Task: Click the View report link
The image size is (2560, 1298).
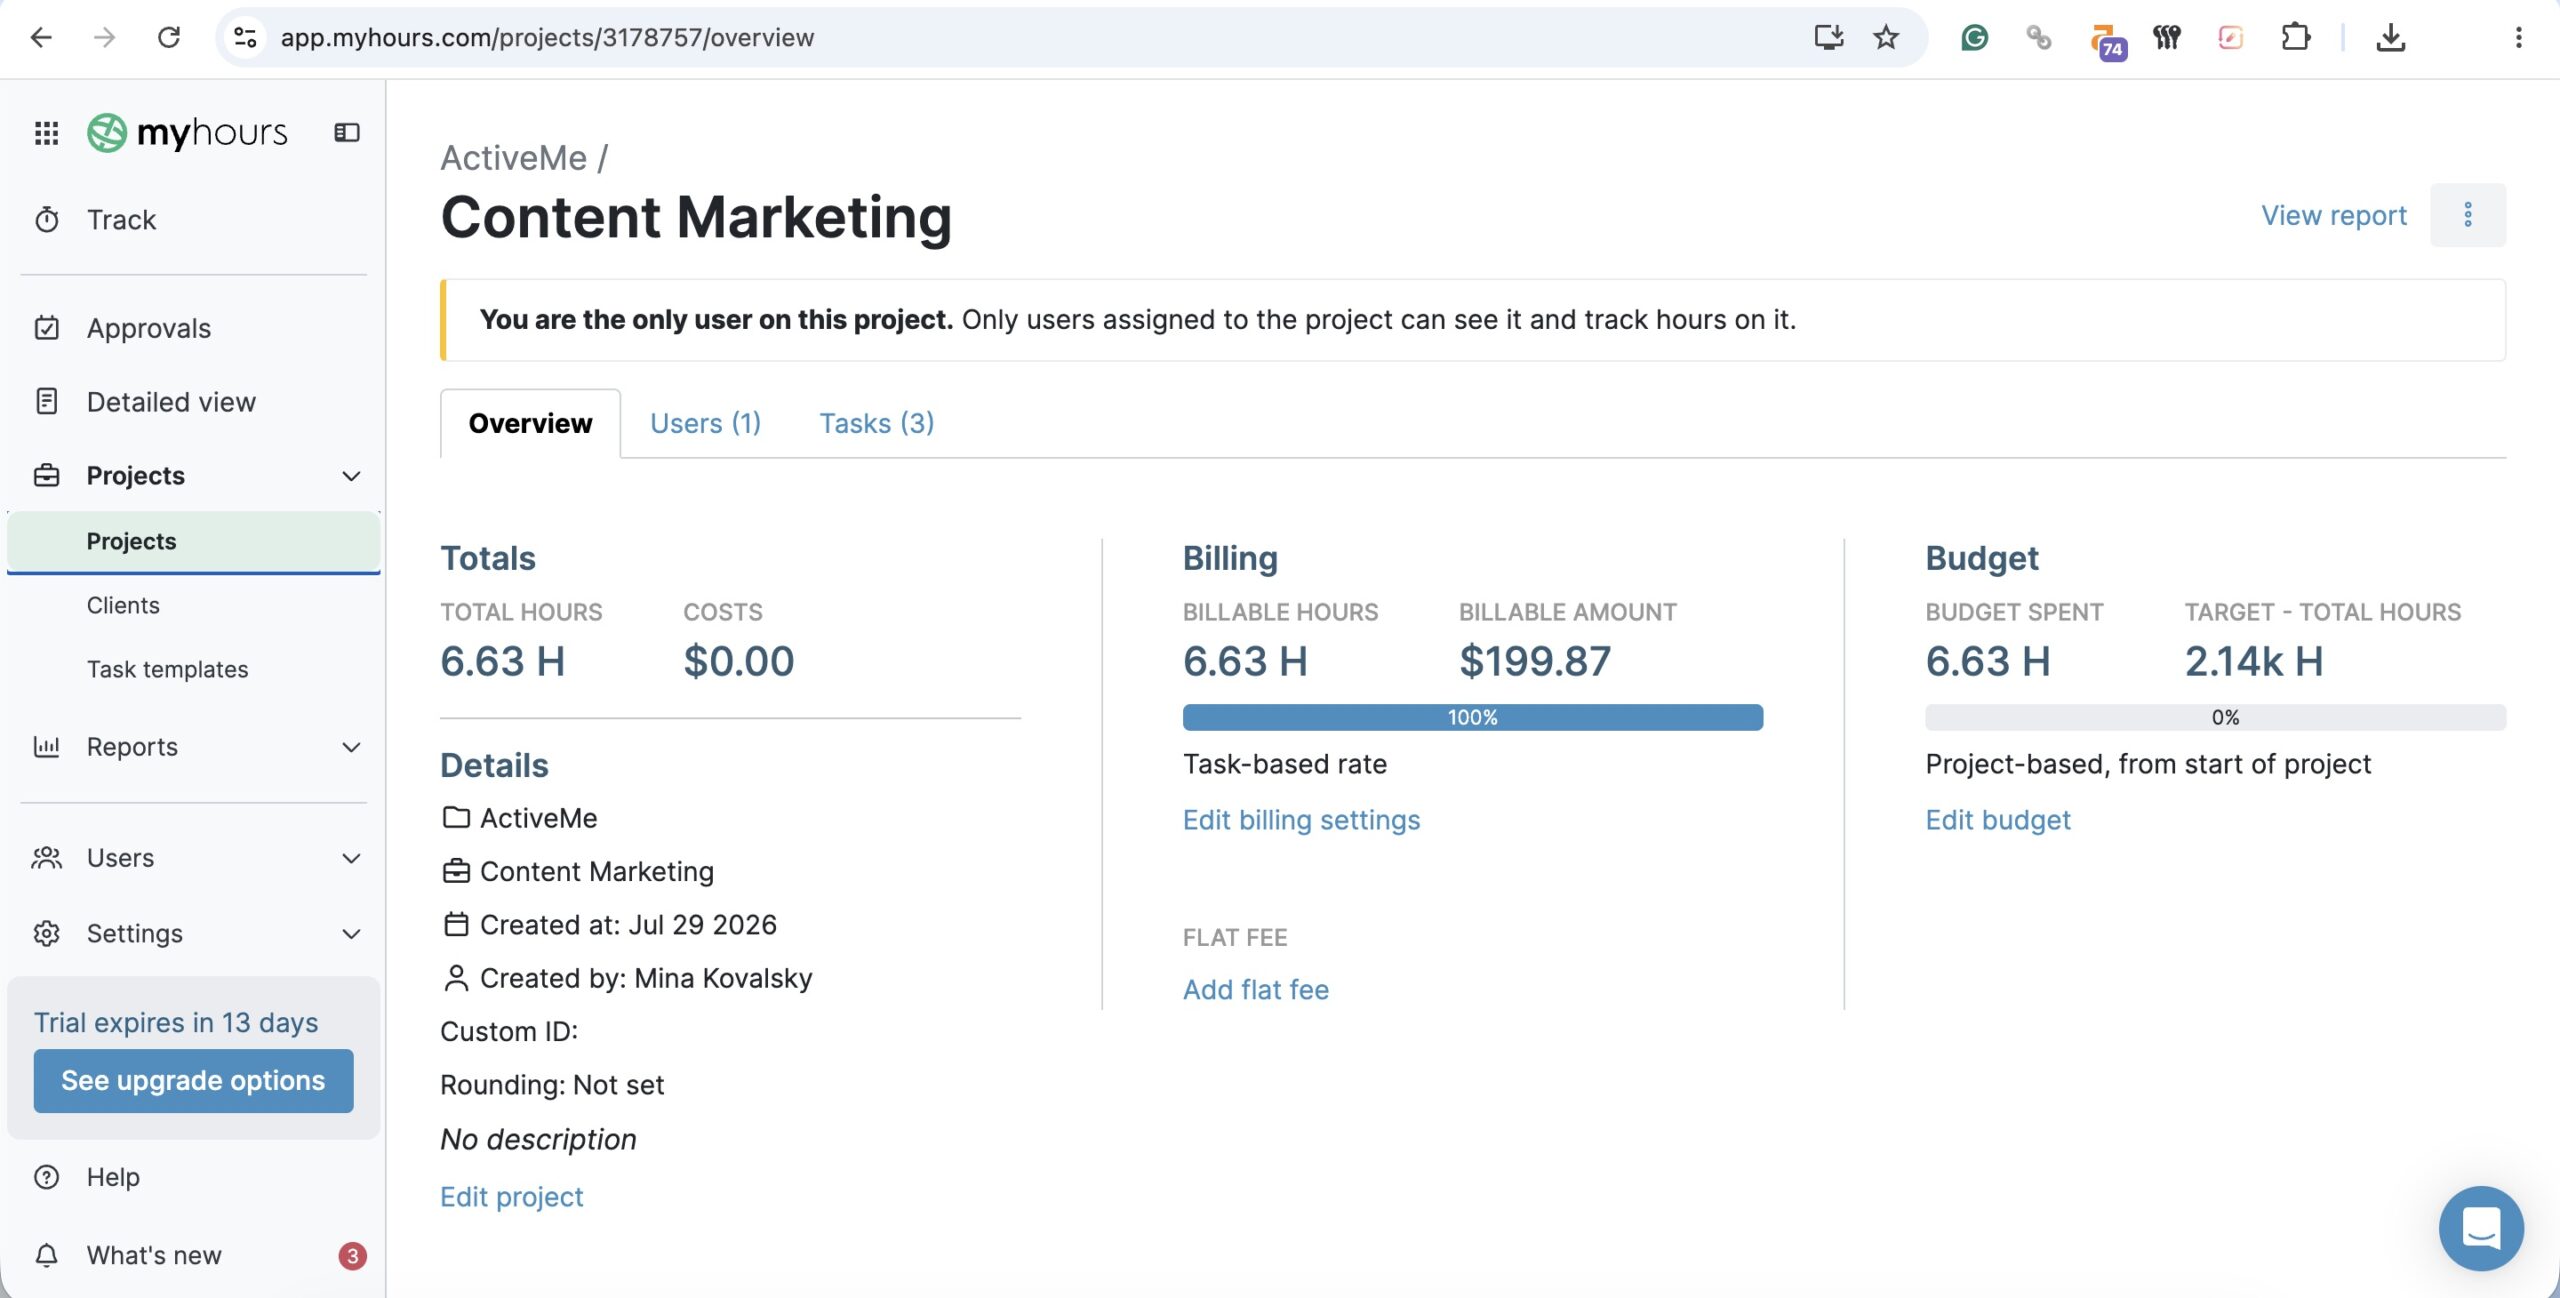Action: pyautogui.click(x=2334, y=215)
